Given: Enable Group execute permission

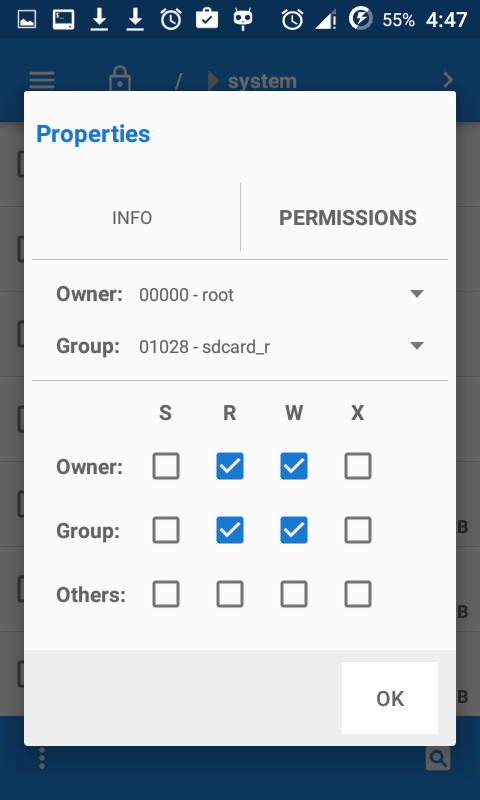Looking at the screenshot, I should [x=358, y=530].
